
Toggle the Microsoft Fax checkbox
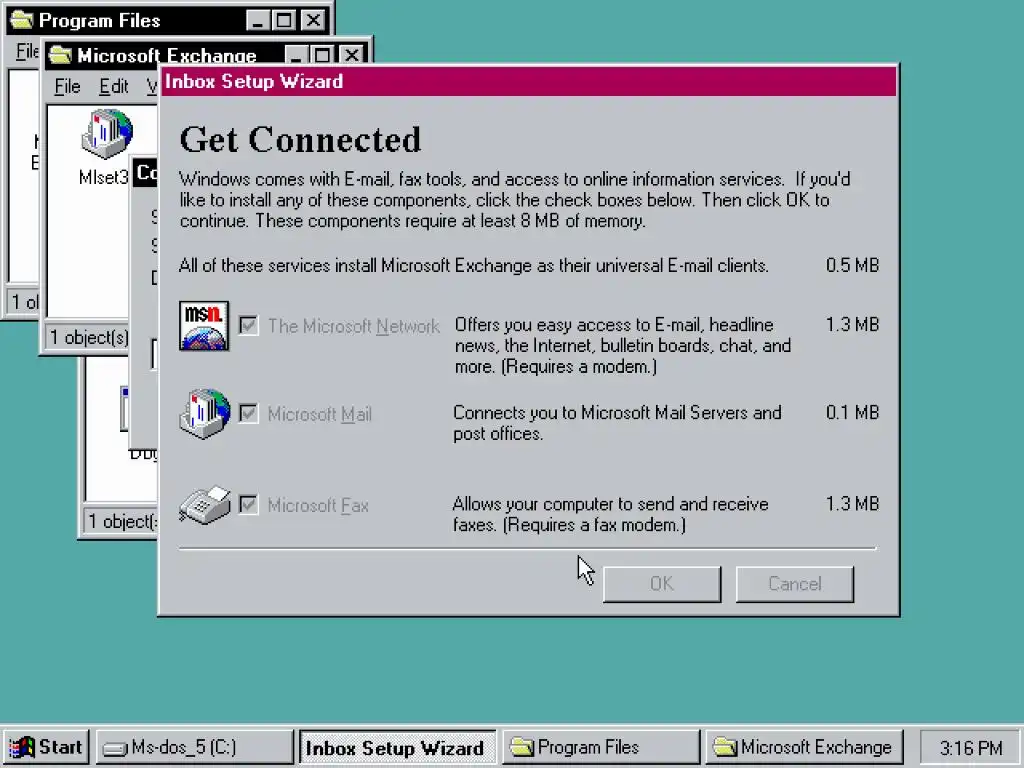click(x=248, y=505)
